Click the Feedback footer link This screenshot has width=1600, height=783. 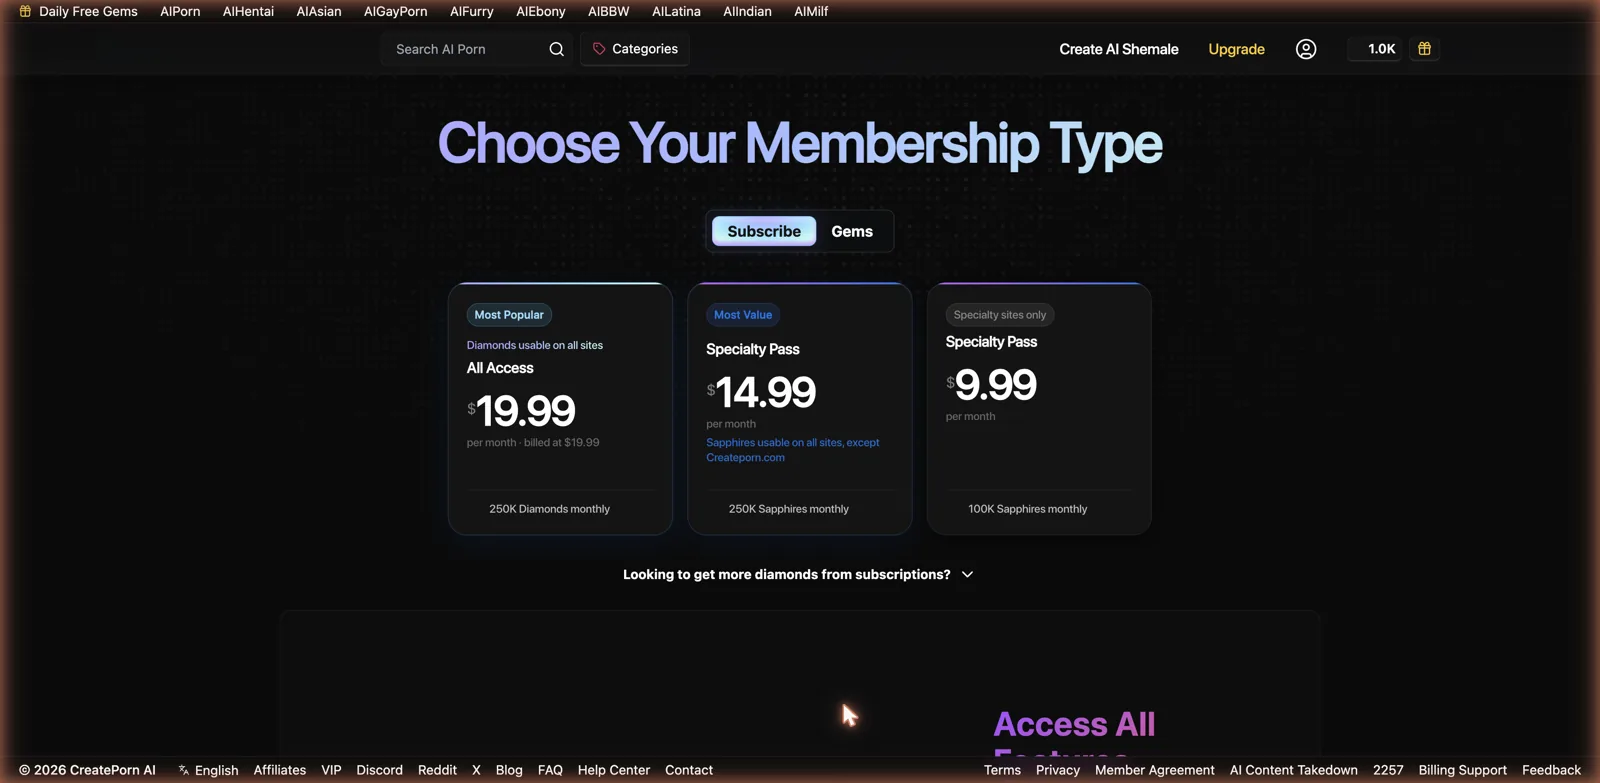pos(1551,770)
